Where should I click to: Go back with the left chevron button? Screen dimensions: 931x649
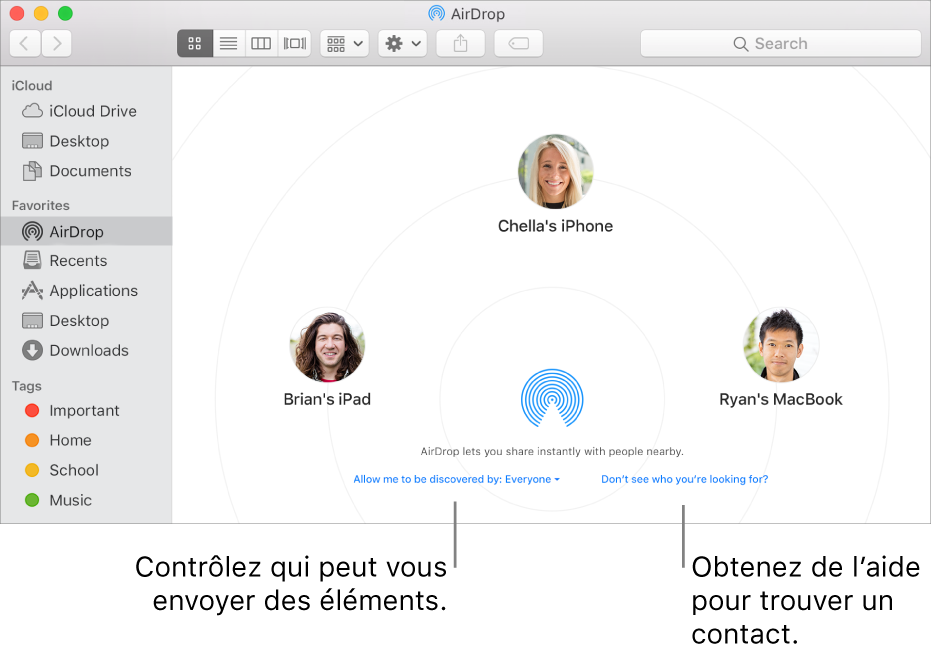25,43
